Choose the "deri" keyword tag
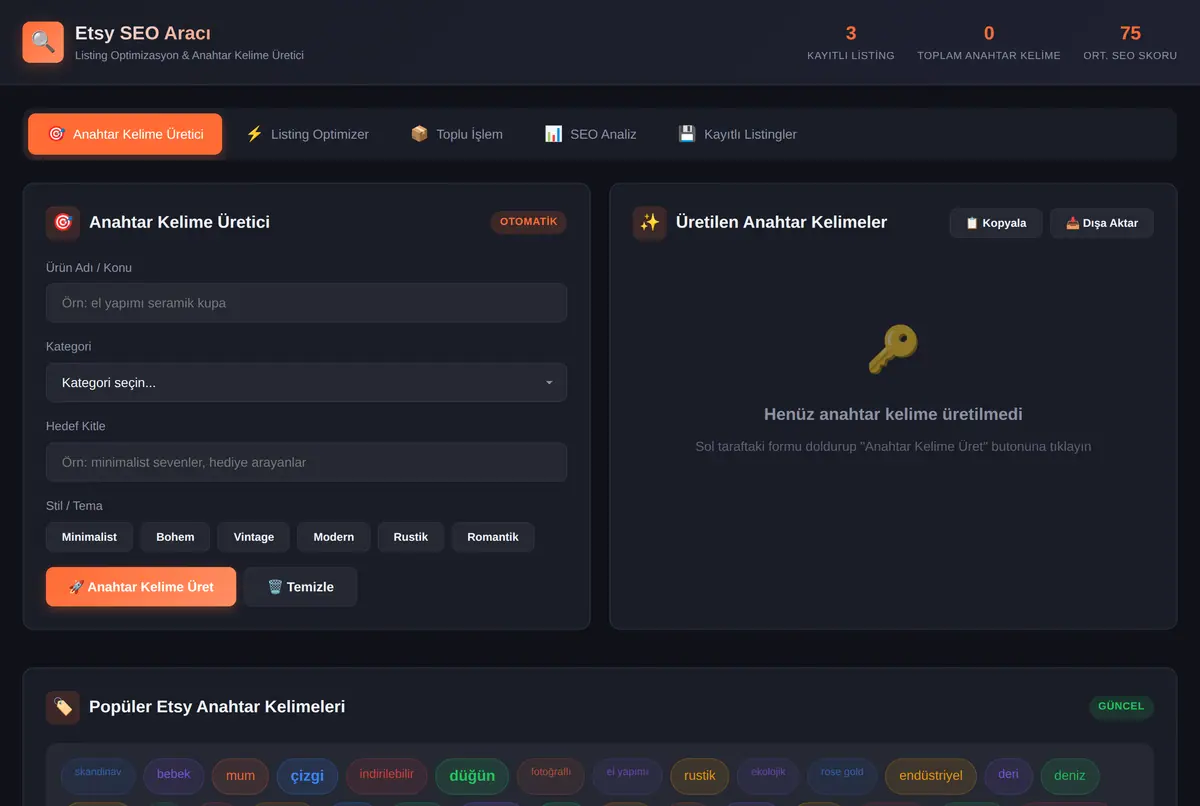Viewport: 1200px width, 806px height. point(1009,775)
